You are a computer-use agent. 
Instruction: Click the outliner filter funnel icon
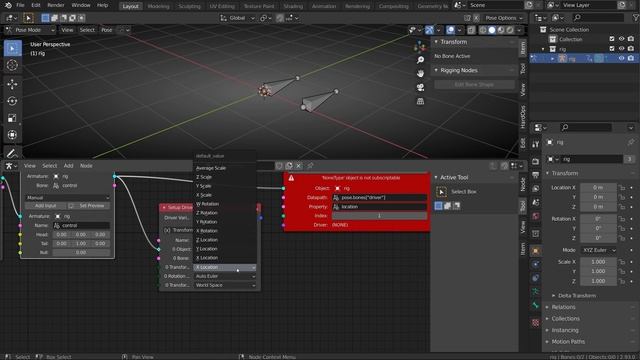pos(636,18)
